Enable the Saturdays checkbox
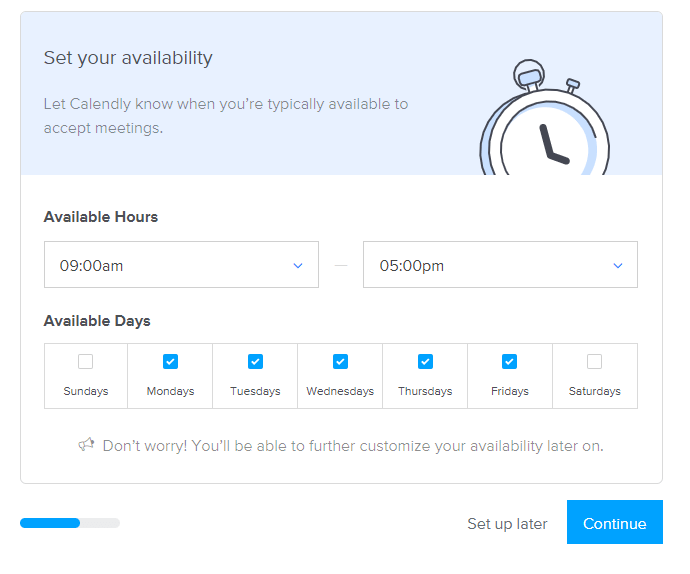The height and width of the screenshot is (574, 690). (x=595, y=361)
